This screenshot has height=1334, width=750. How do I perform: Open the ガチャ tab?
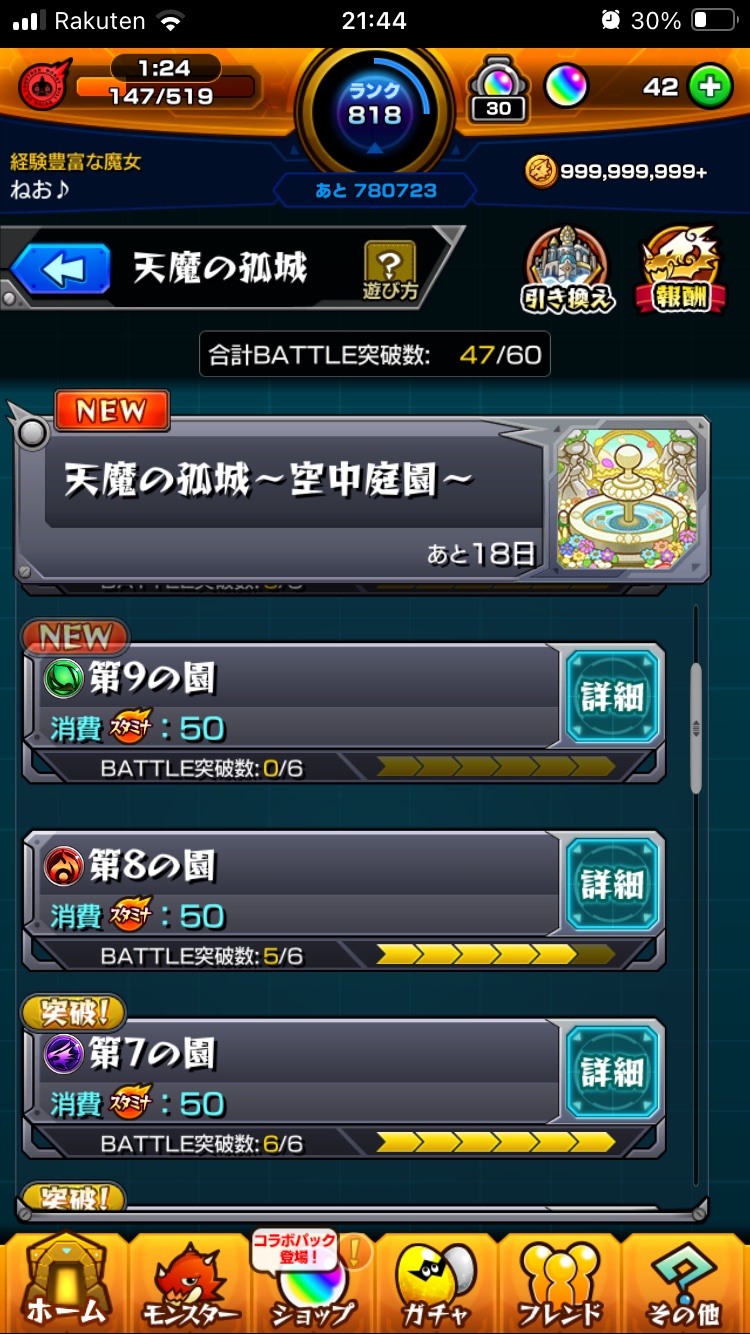(x=436, y=1282)
